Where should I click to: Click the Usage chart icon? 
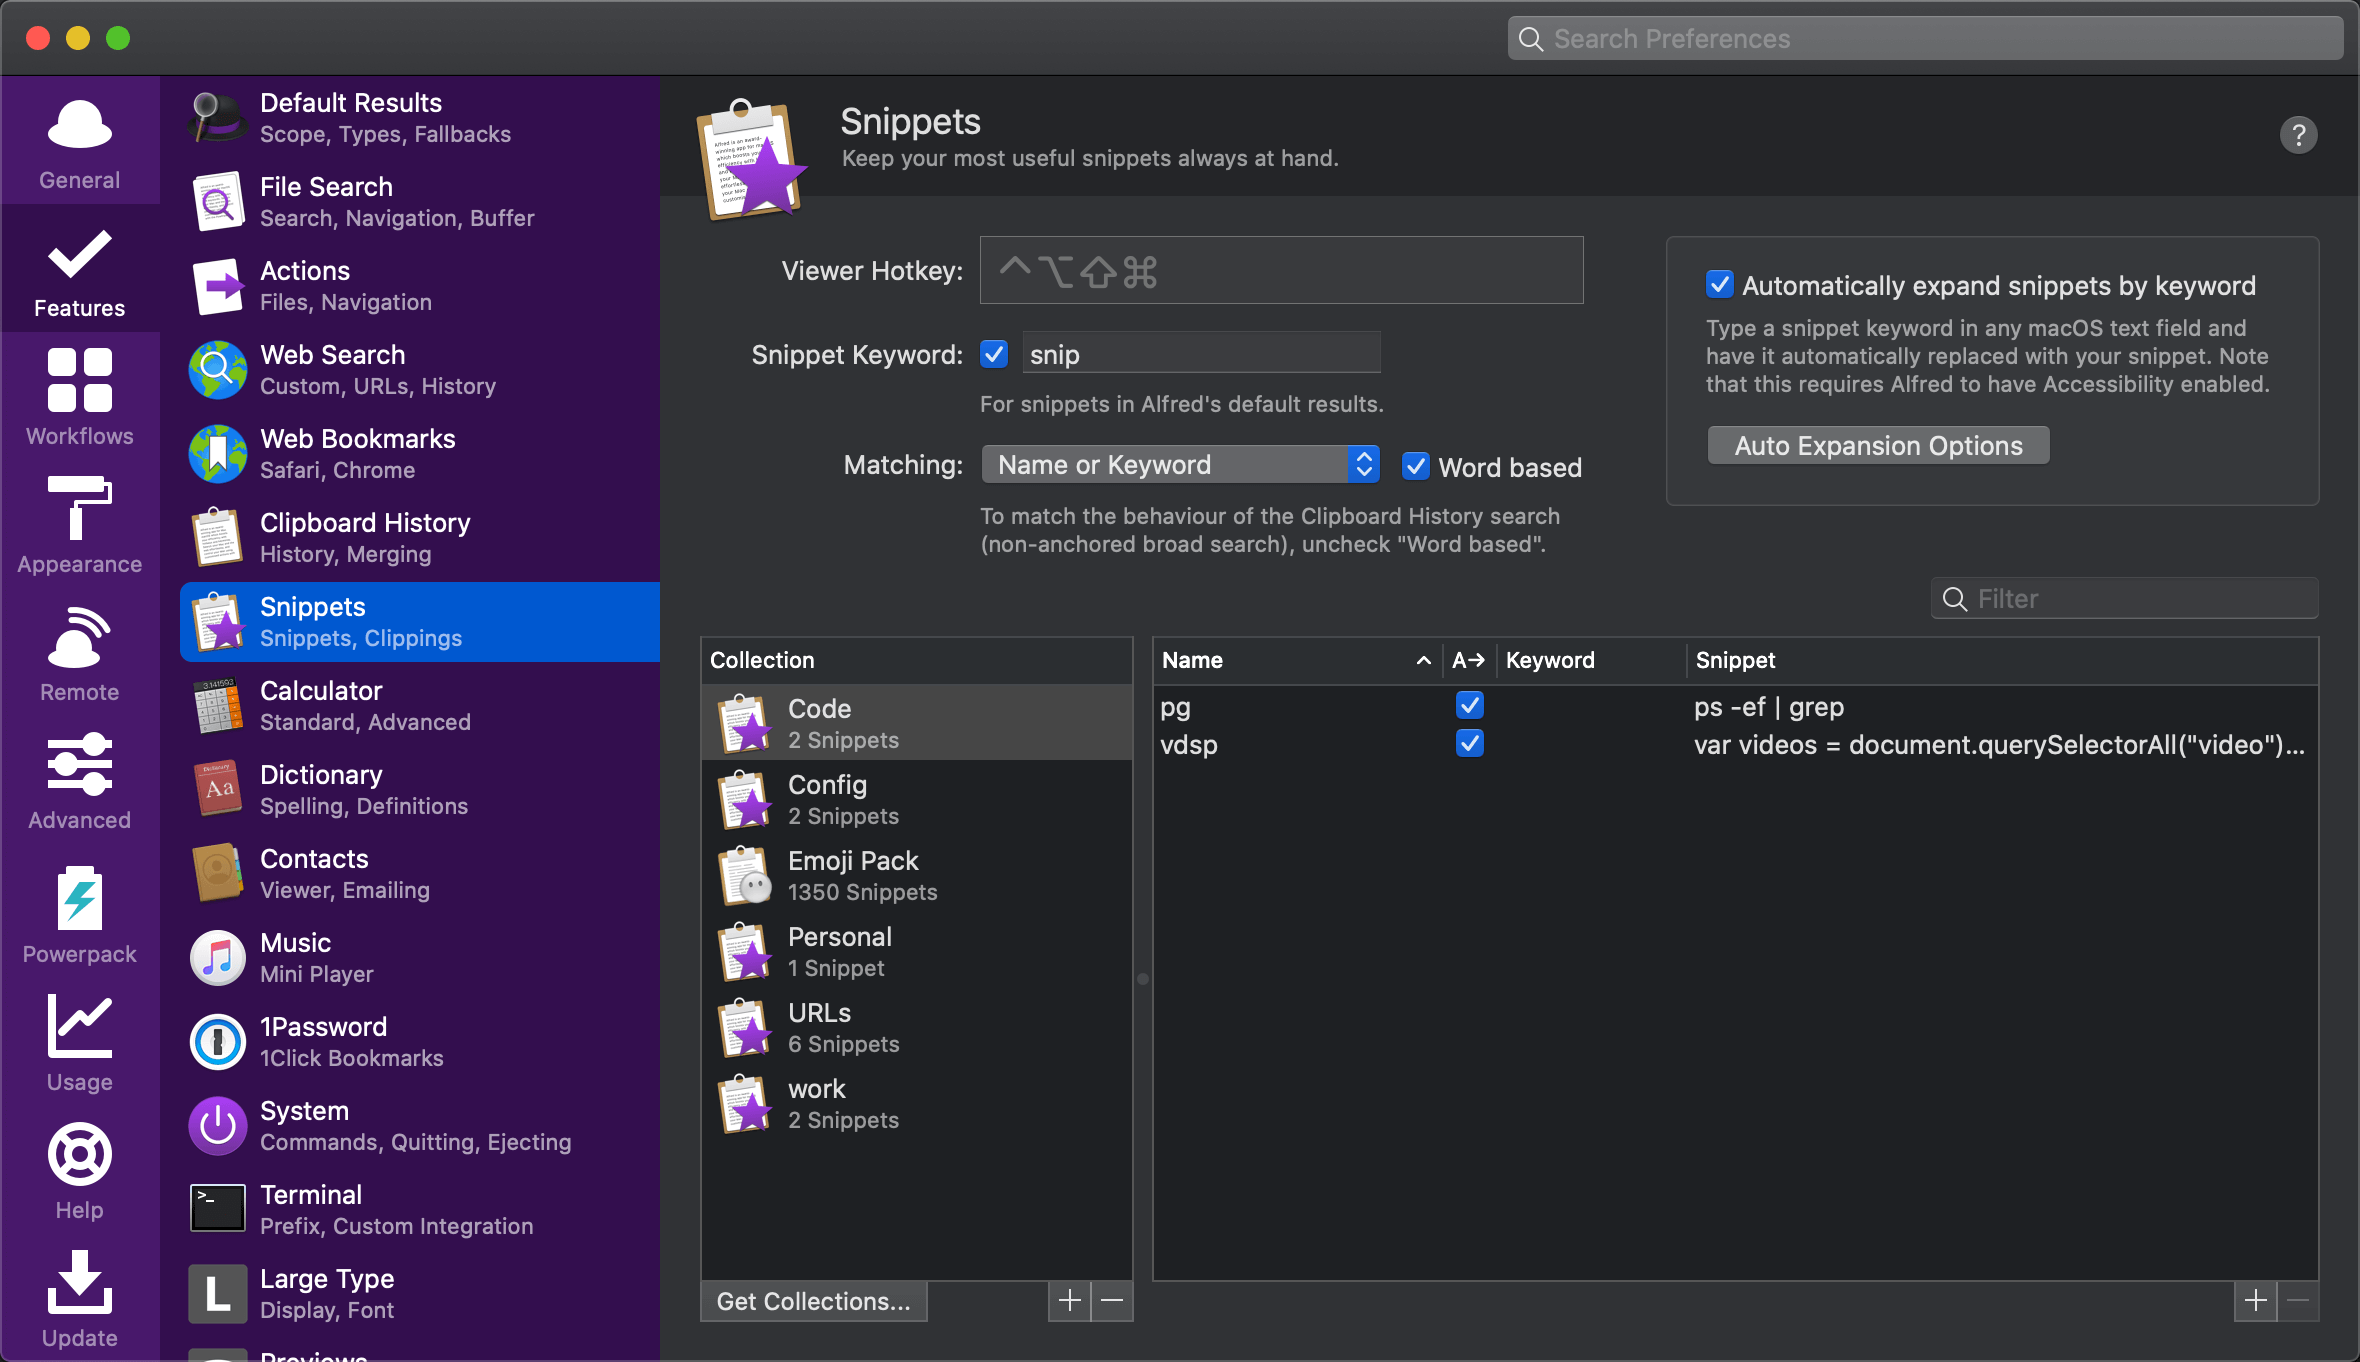click(80, 1027)
